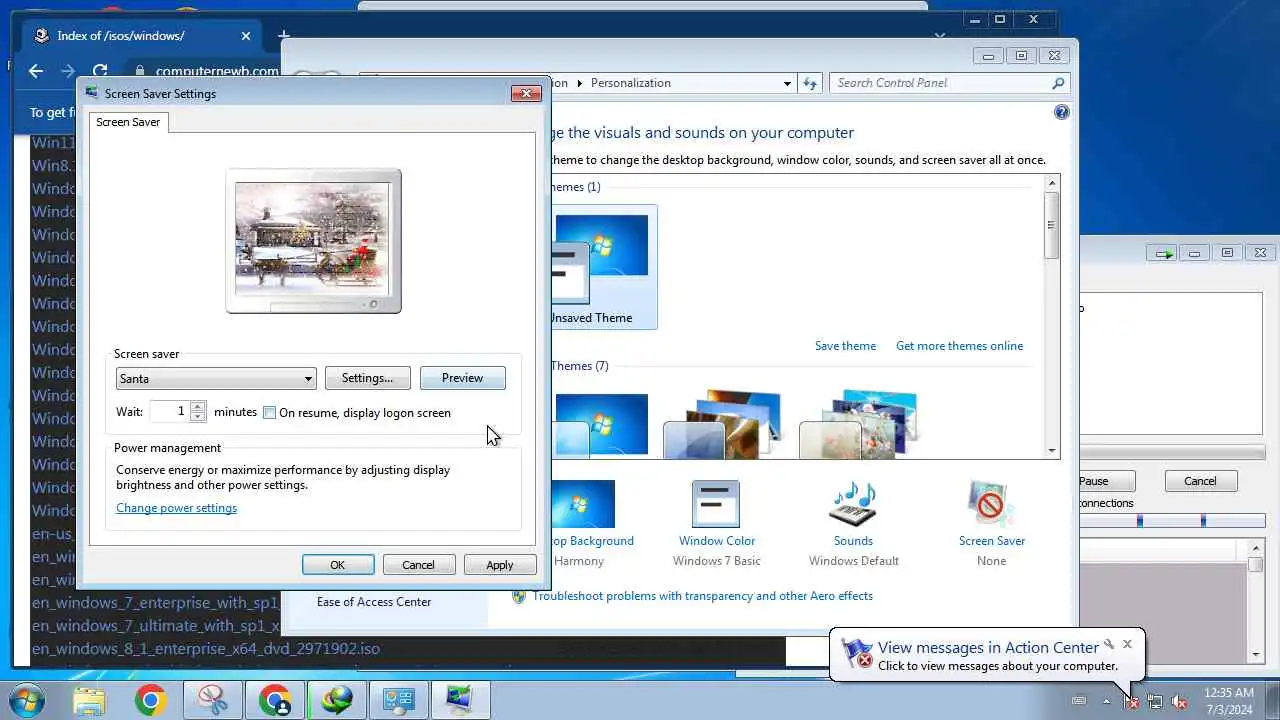The width and height of the screenshot is (1280, 720).
Task: Switch to Control Panel taskbar button
Action: 399,700
